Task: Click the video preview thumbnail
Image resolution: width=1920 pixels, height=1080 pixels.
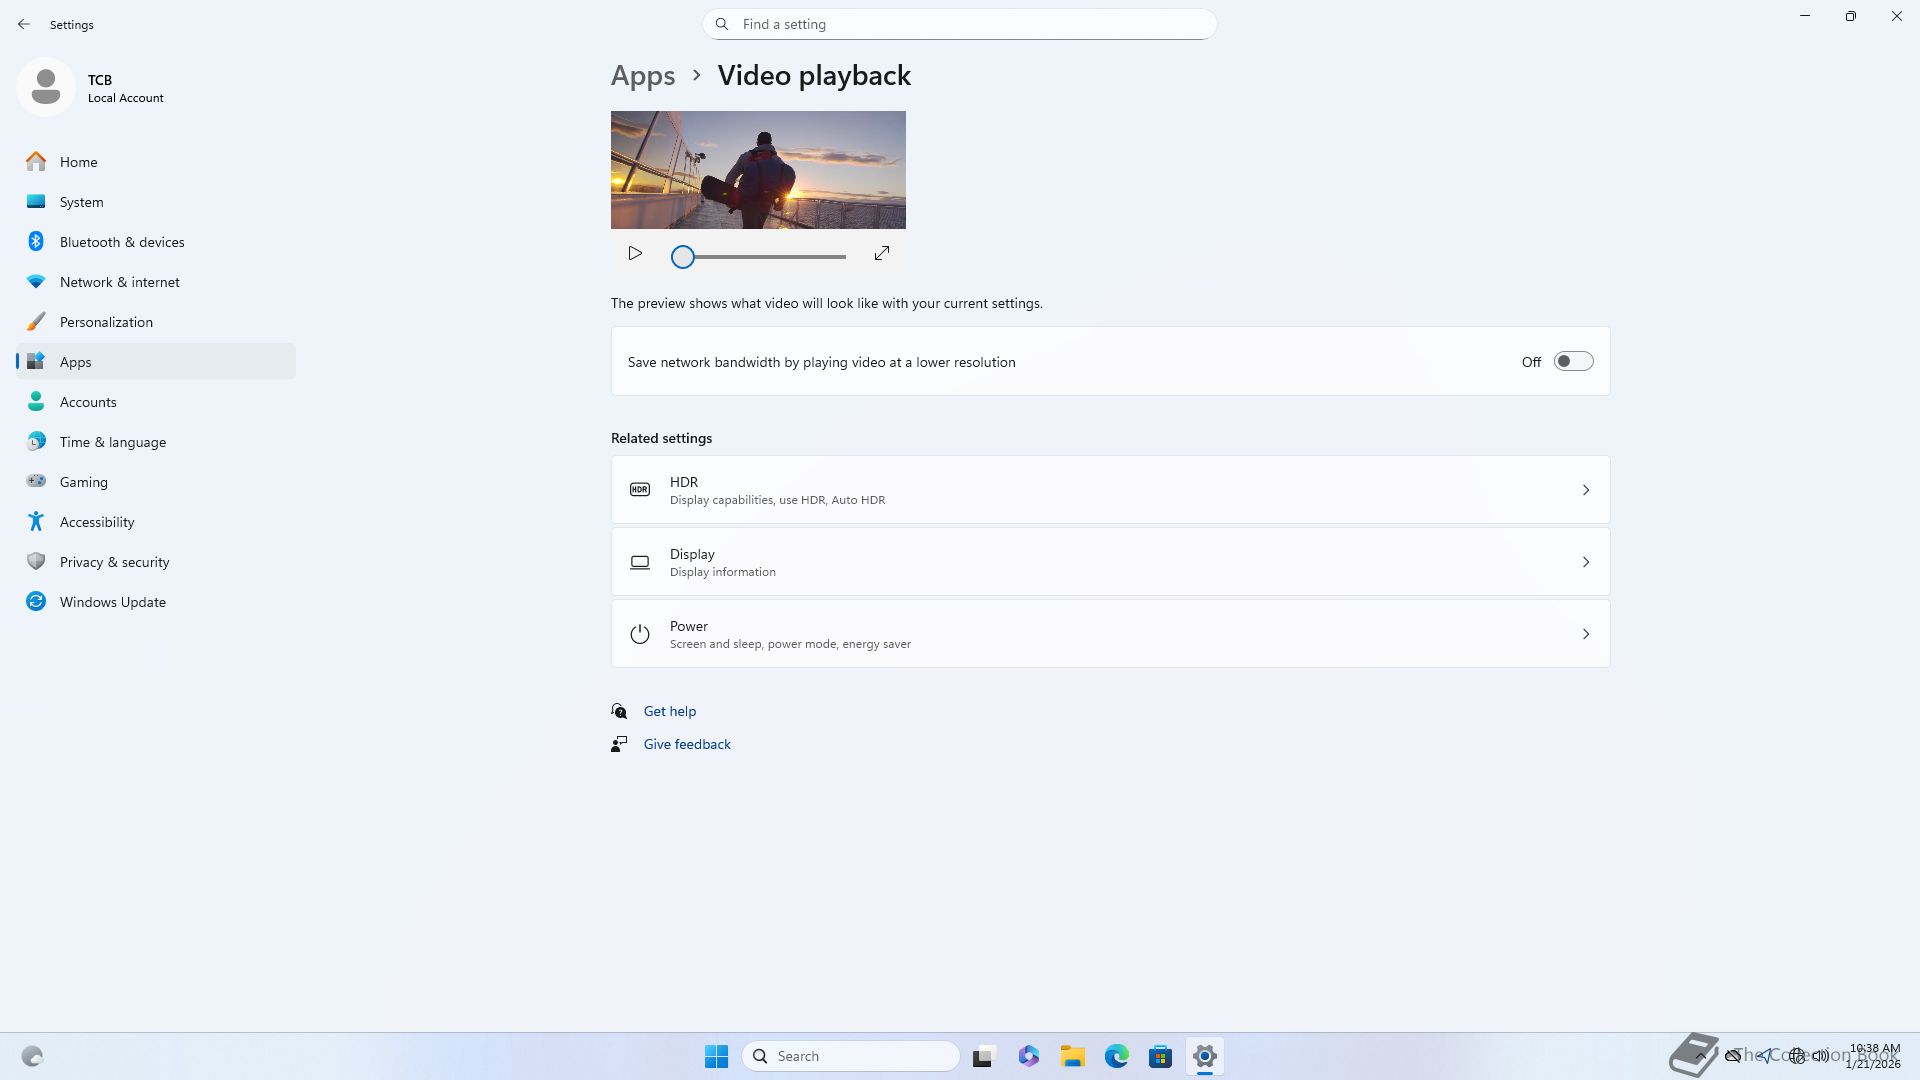Action: (758, 170)
